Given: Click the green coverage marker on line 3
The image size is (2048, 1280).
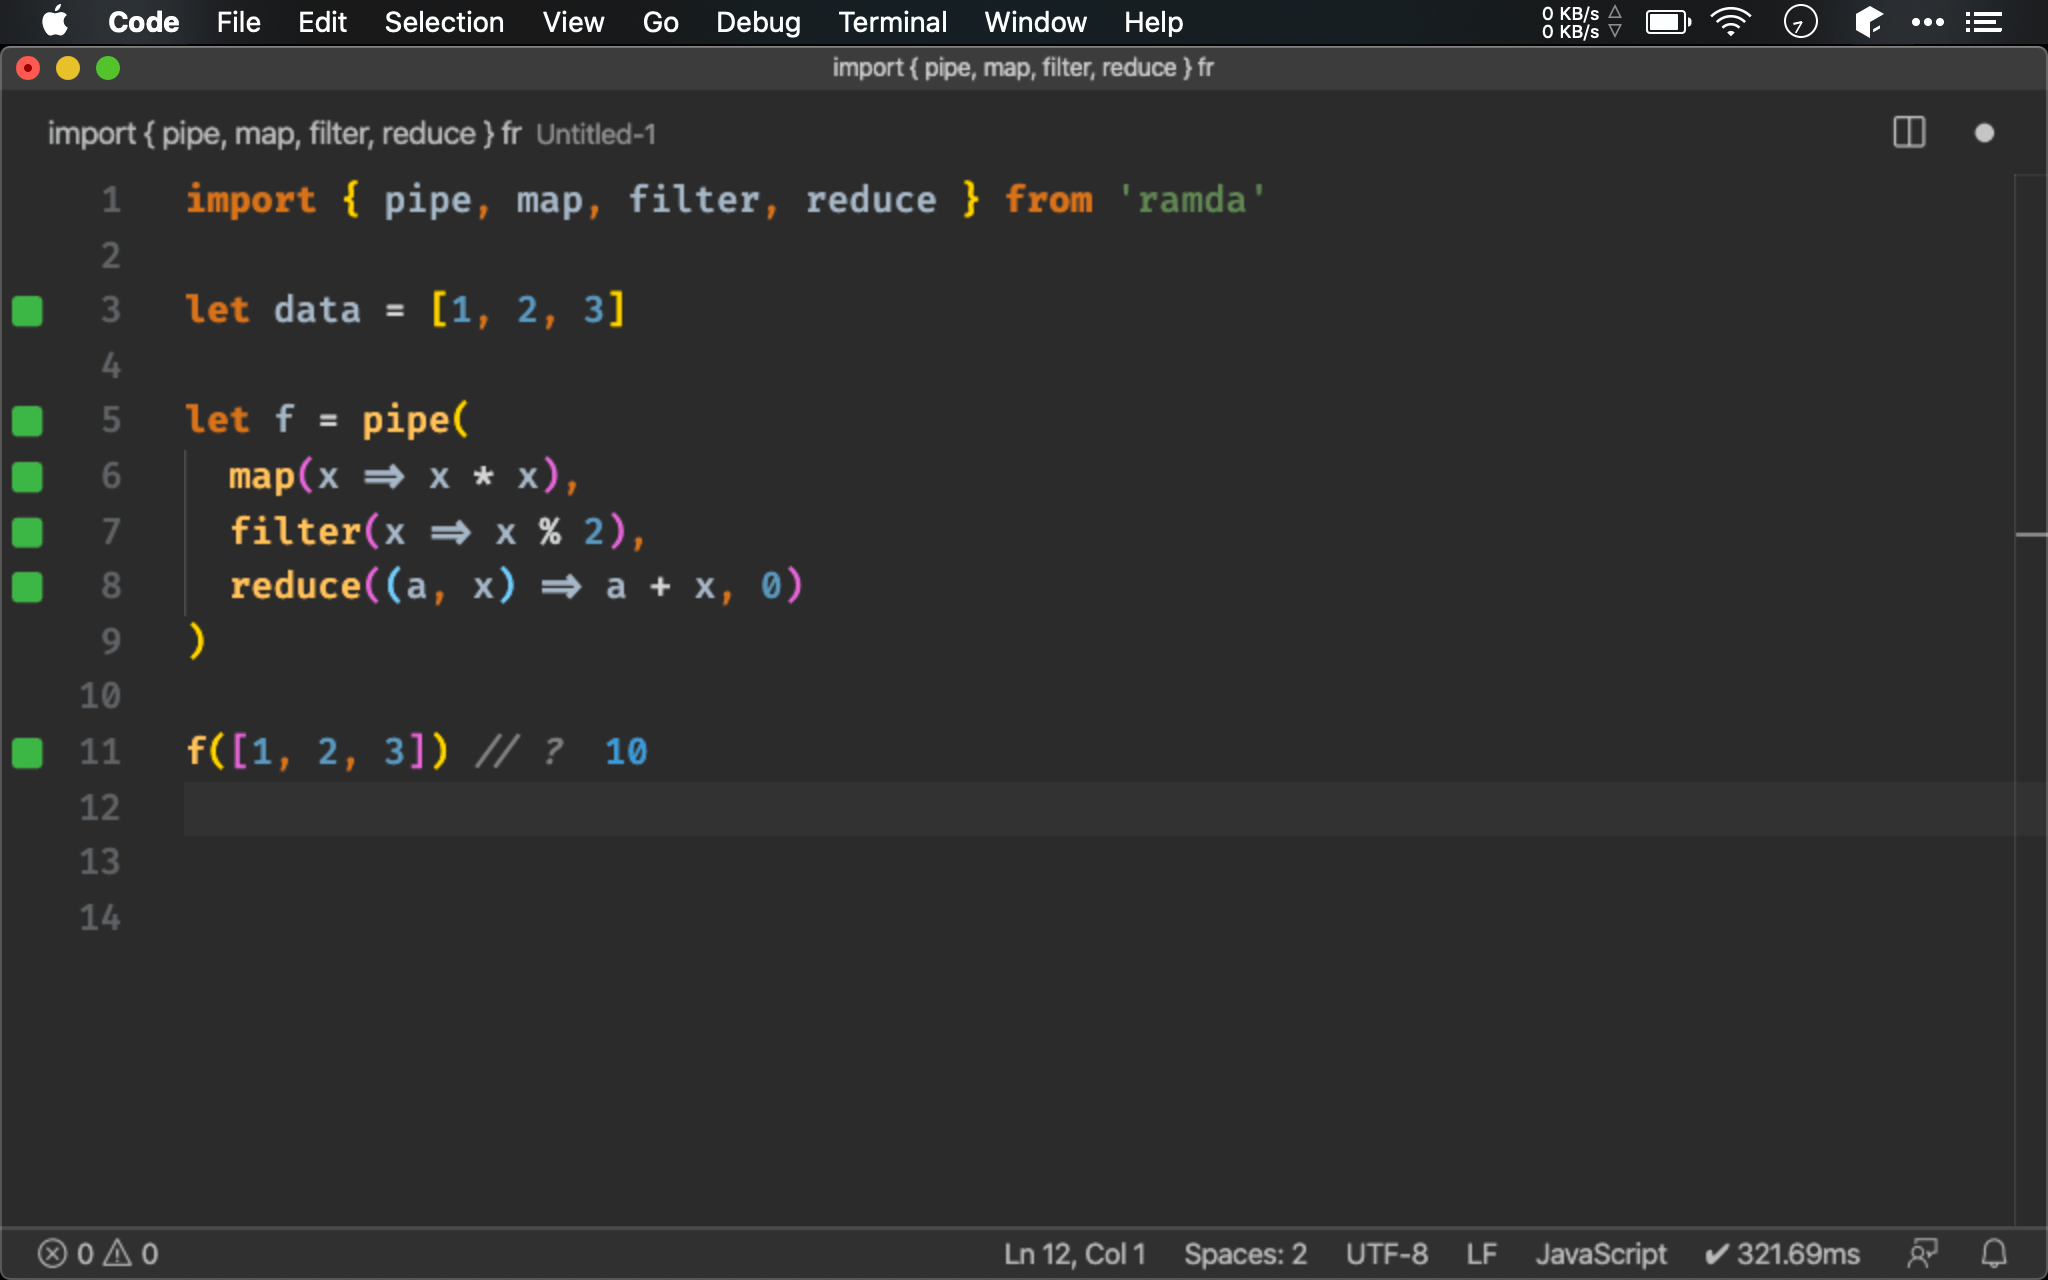Looking at the screenshot, I should point(27,311).
